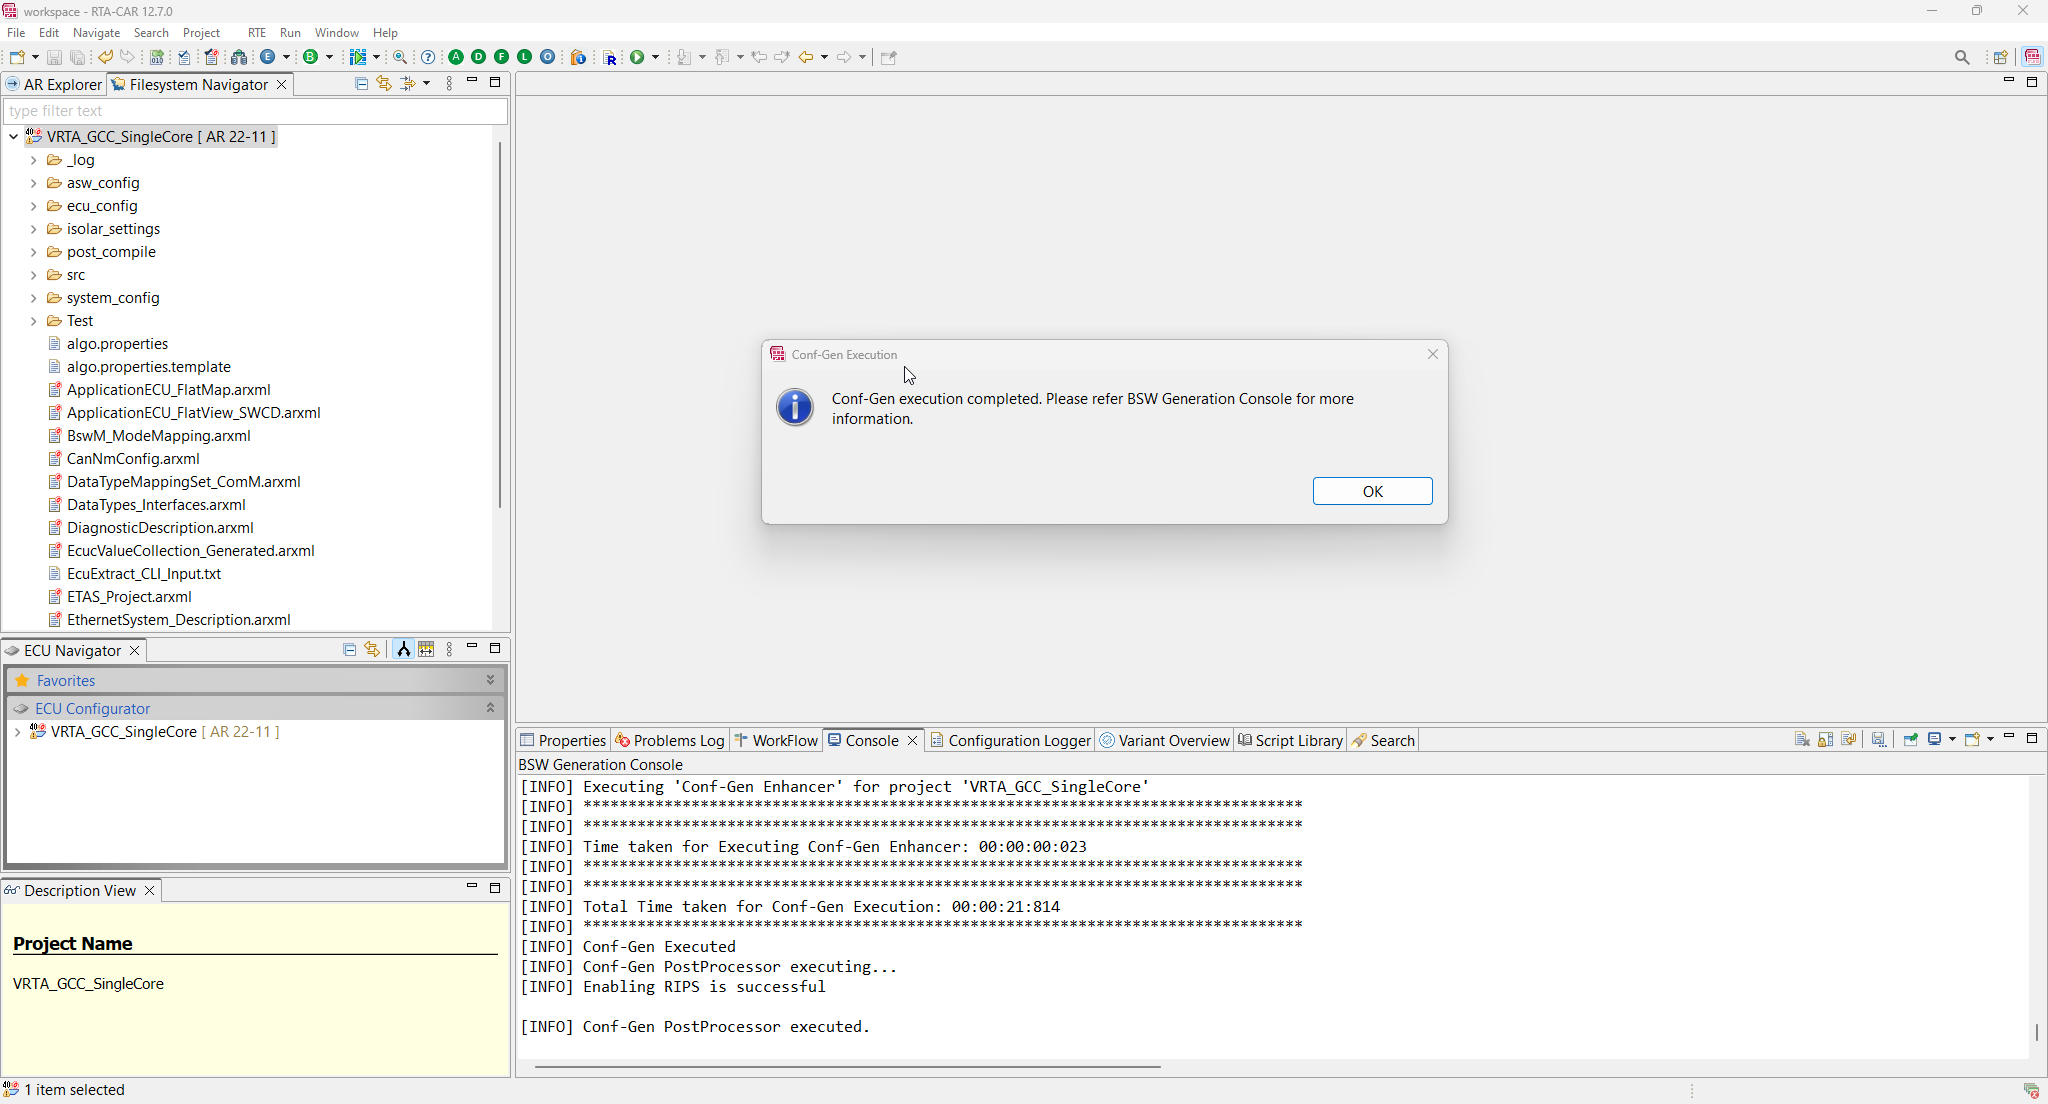Click the green B circle toolbar icon
Screen dimensions: 2048x1104
click(311, 57)
